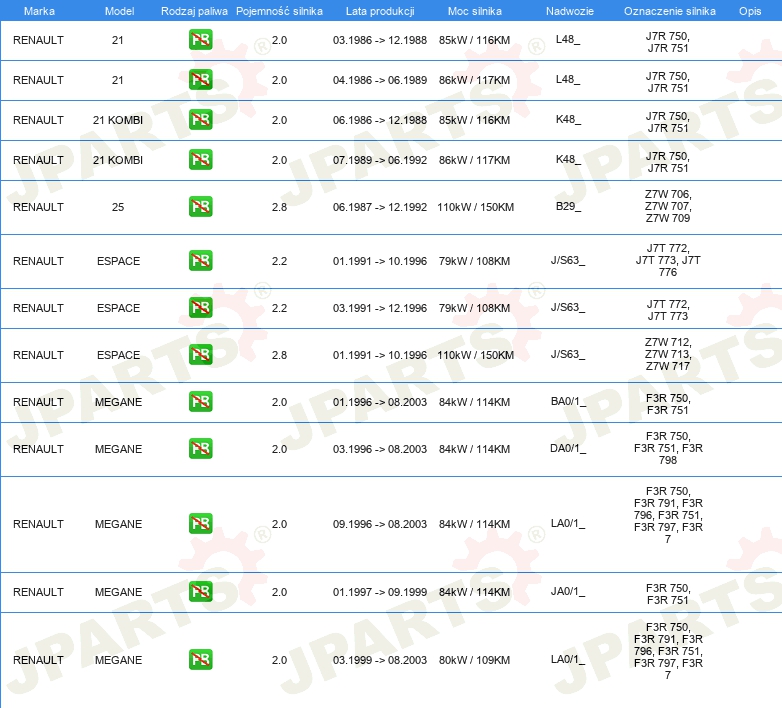The image size is (782, 708).
Task: Click the 110kW / 150KM cell in ESPACE row
Action: click(x=475, y=355)
